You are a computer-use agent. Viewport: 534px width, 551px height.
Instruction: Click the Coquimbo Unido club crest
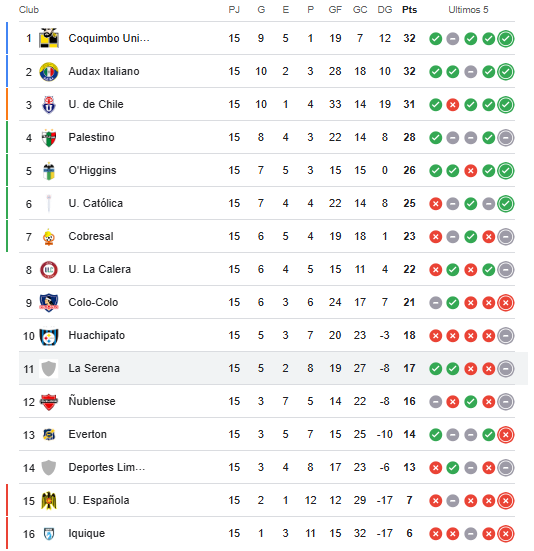click(49, 38)
